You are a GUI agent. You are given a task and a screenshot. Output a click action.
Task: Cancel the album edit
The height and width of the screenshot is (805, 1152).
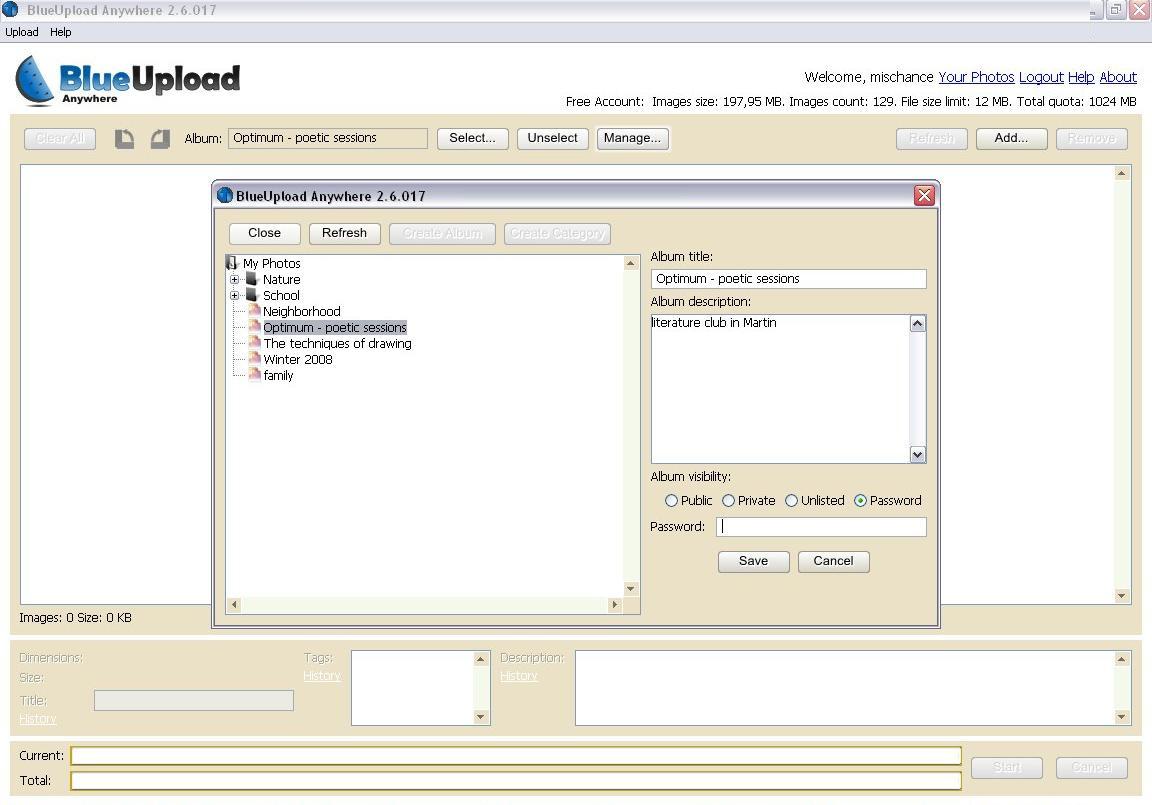833,561
